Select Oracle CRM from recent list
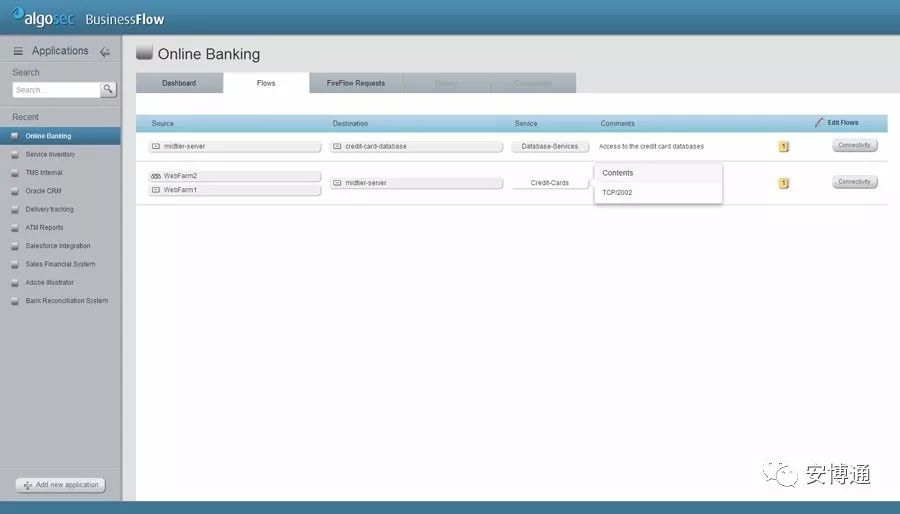The width and height of the screenshot is (900, 514). (43, 191)
